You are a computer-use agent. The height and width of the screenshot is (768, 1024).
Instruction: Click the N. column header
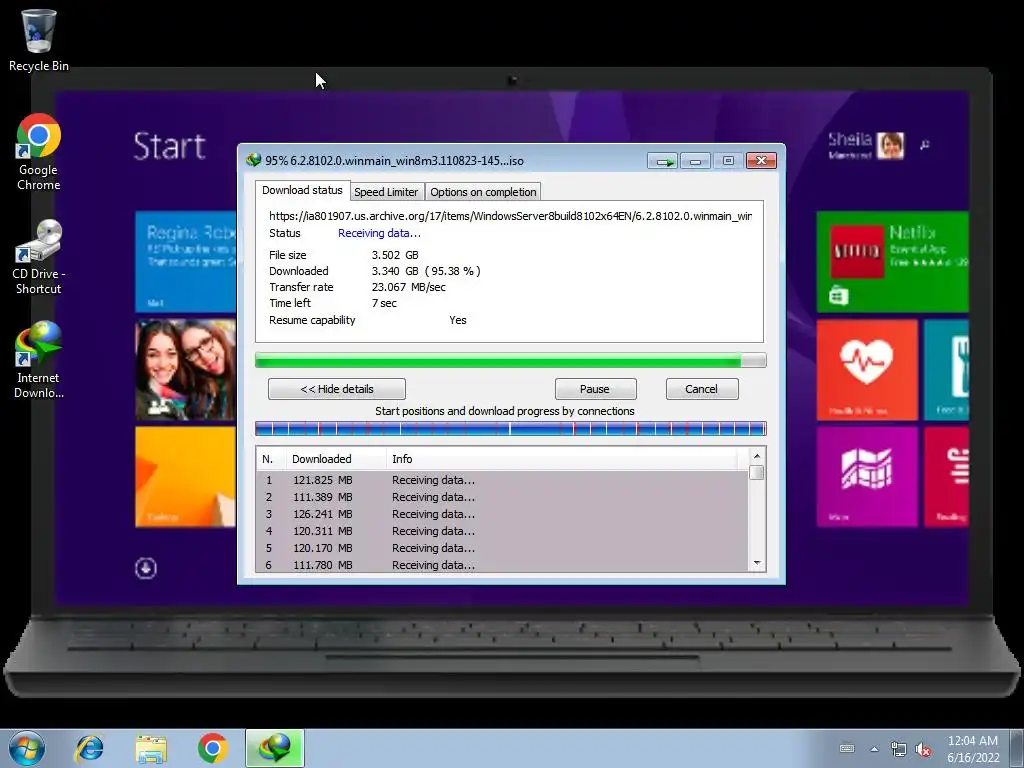coord(271,459)
